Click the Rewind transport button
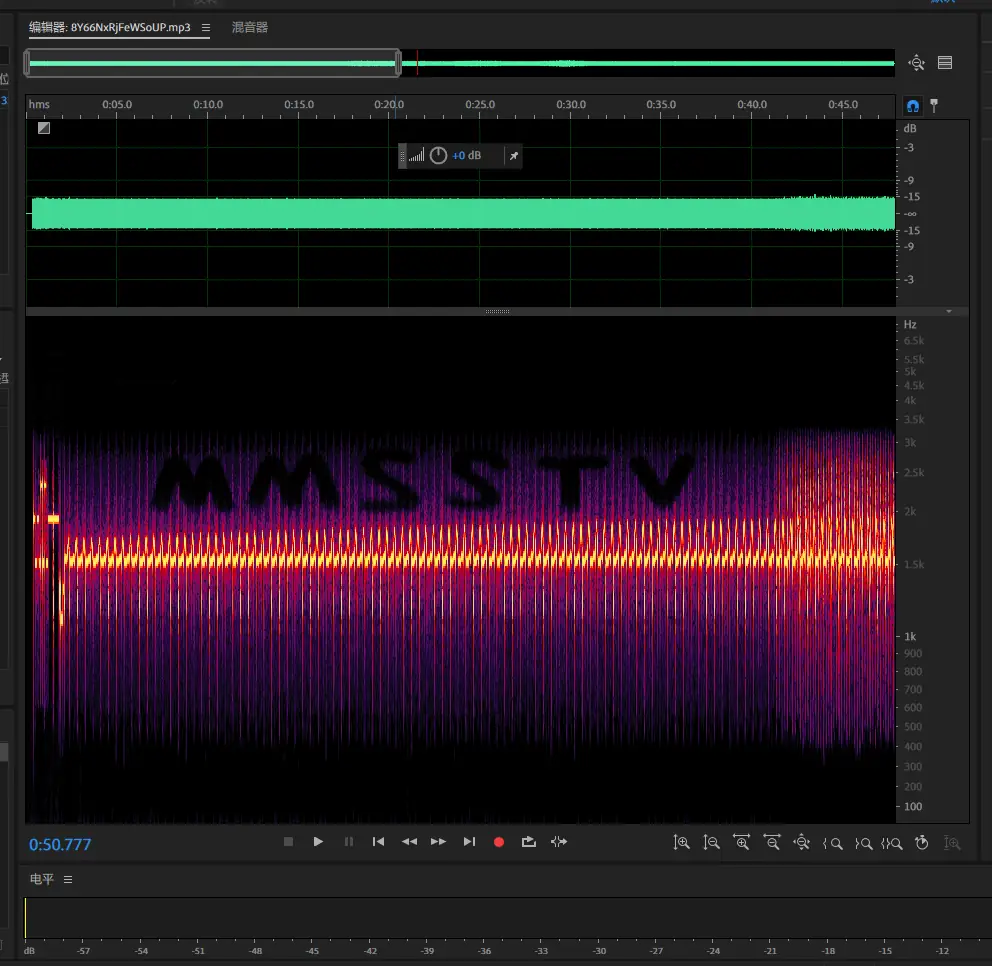The image size is (992, 966). tap(409, 841)
